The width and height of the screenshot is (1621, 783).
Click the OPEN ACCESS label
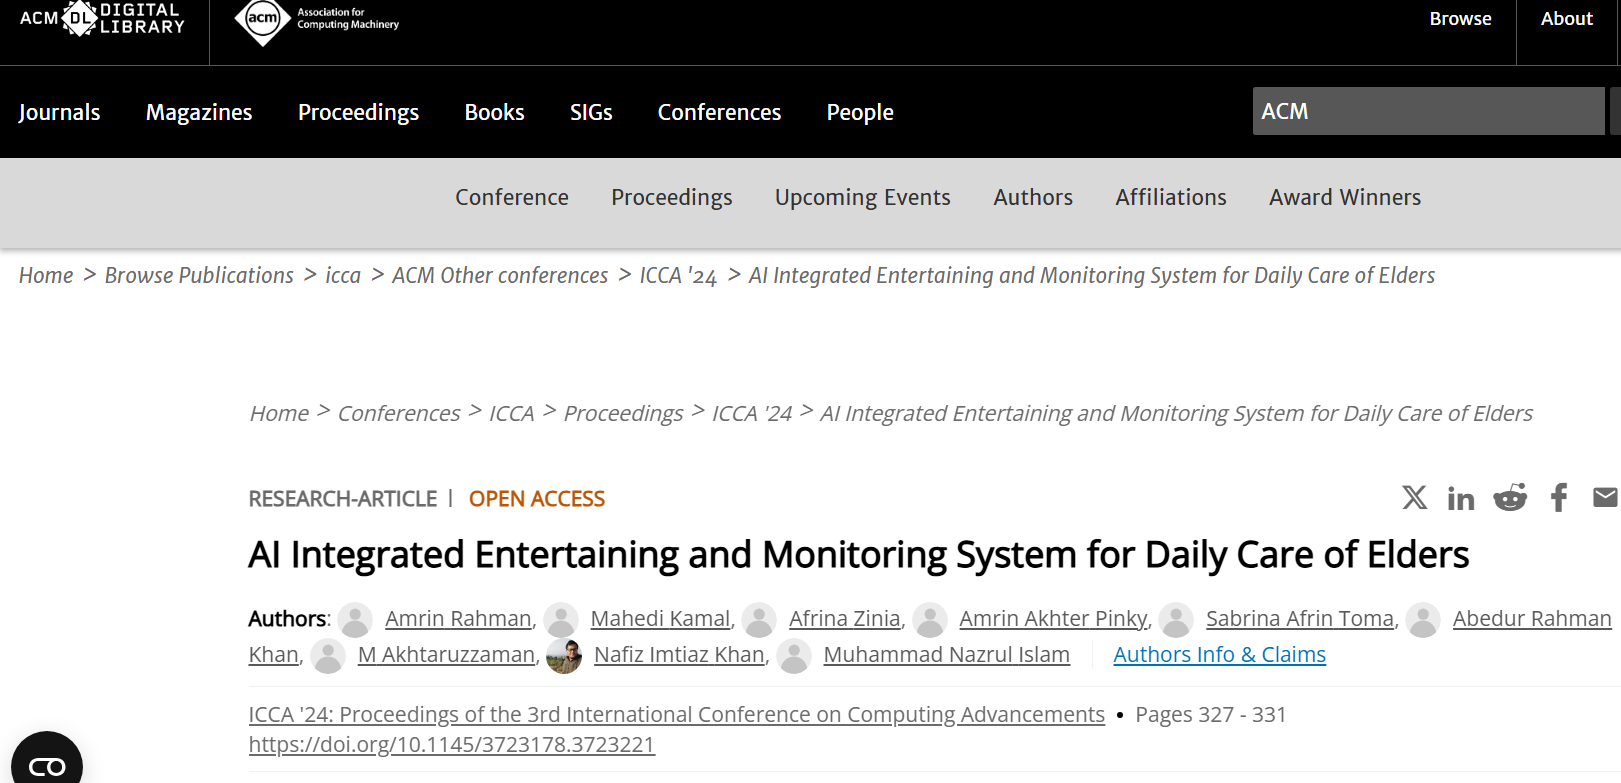537,499
